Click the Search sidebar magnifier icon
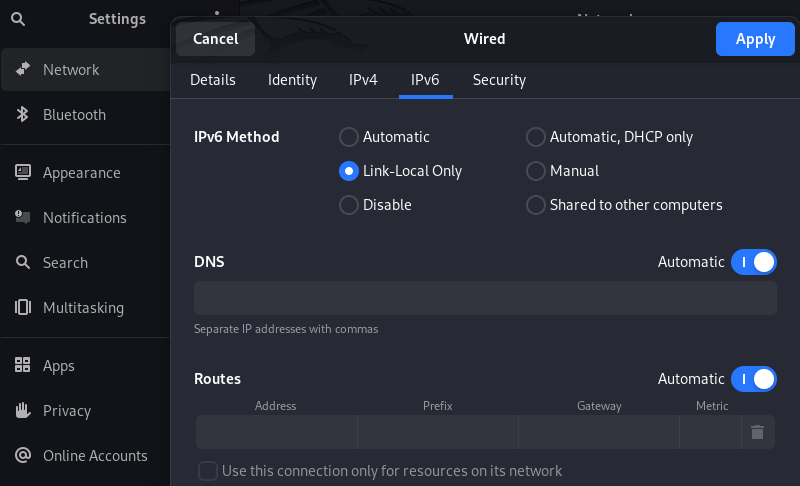The height and width of the screenshot is (486, 800). coord(22,262)
